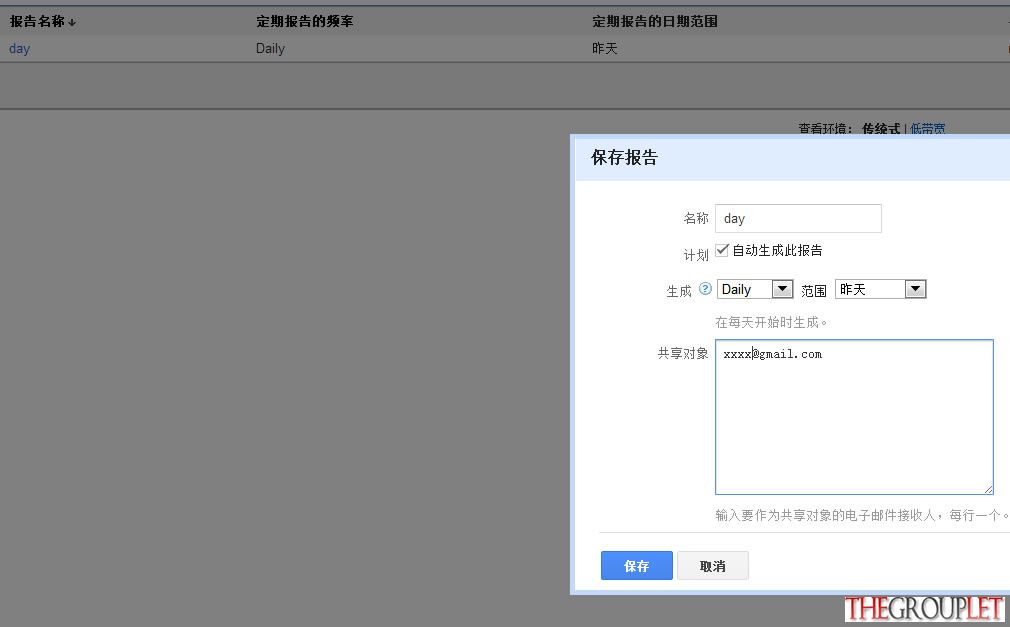Click the 定期报告的日期范围 column header
This screenshot has width=1010, height=627.
click(654, 21)
